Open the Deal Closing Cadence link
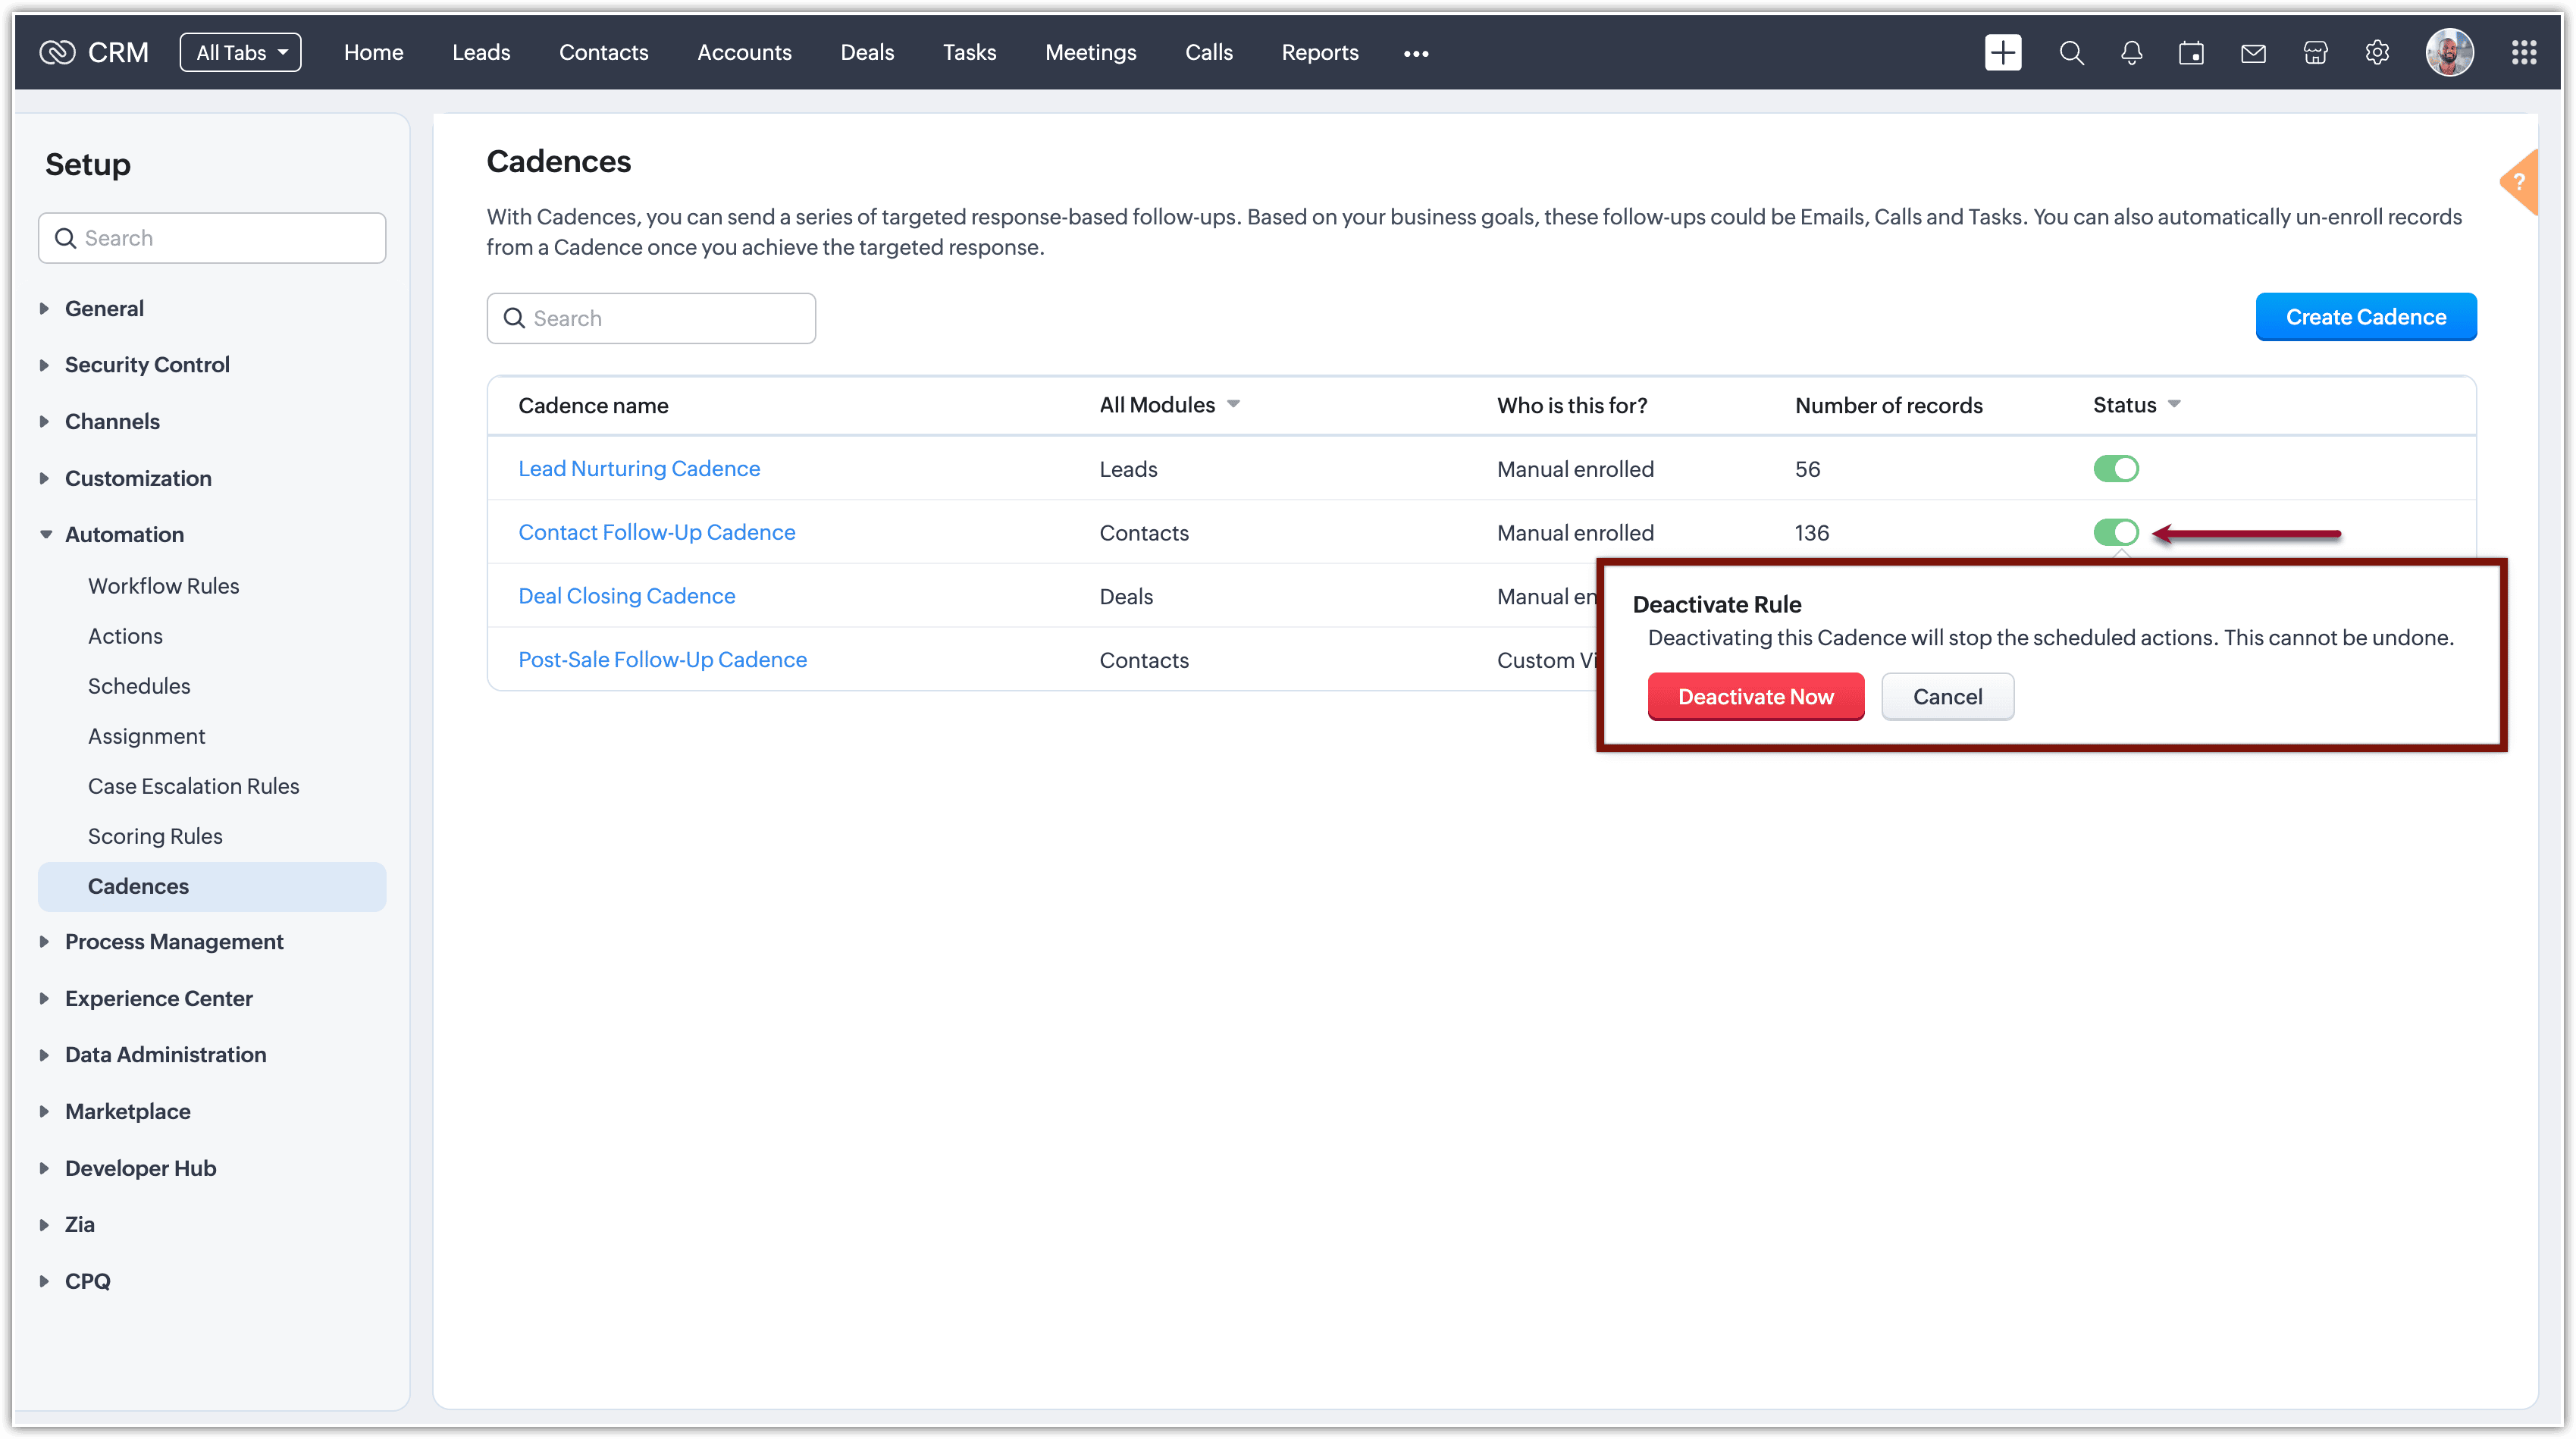The width and height of the screenshot is (2576, 1439). click(x=626, y=596)
